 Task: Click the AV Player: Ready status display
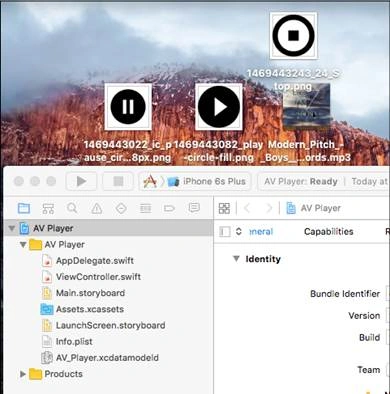(x=301, y=182)
